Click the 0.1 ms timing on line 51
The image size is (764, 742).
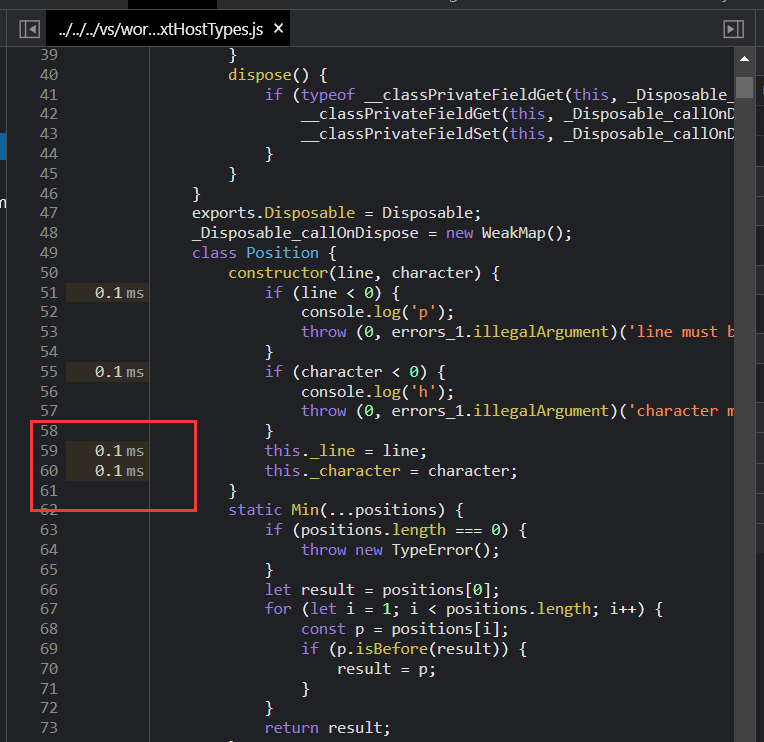click(119, 293)
